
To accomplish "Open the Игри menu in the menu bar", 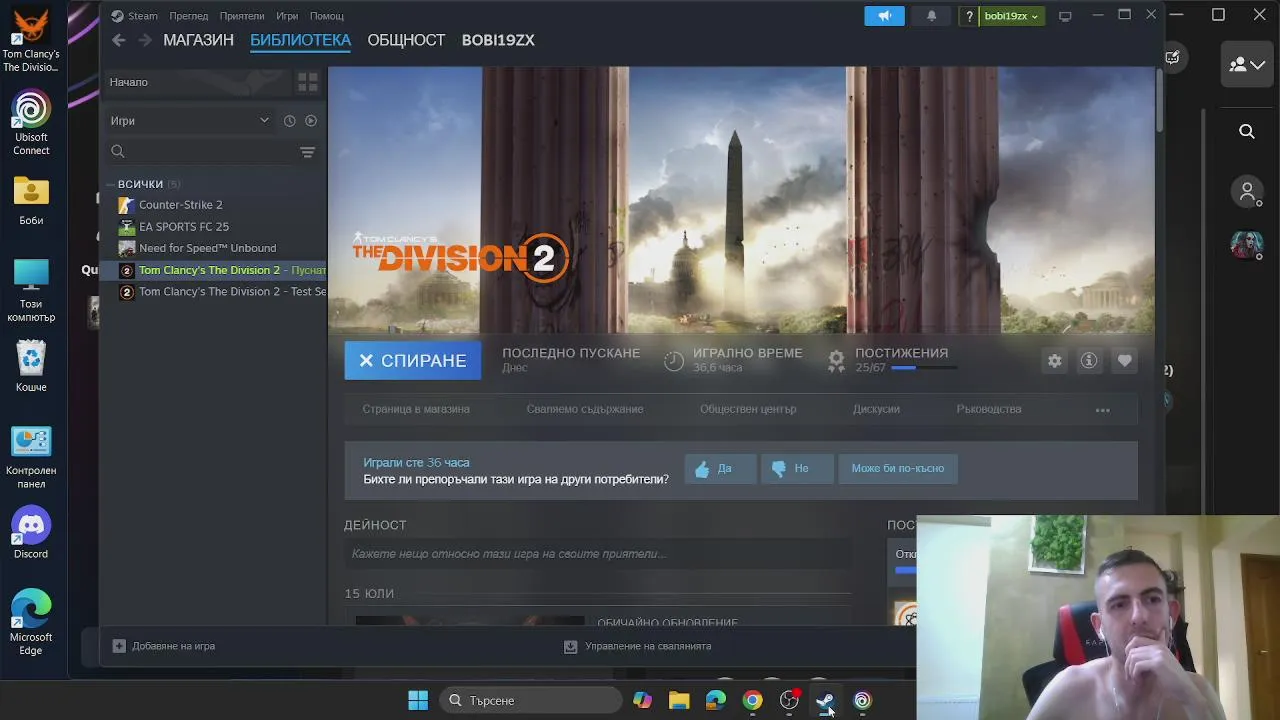I will point(287,16).
